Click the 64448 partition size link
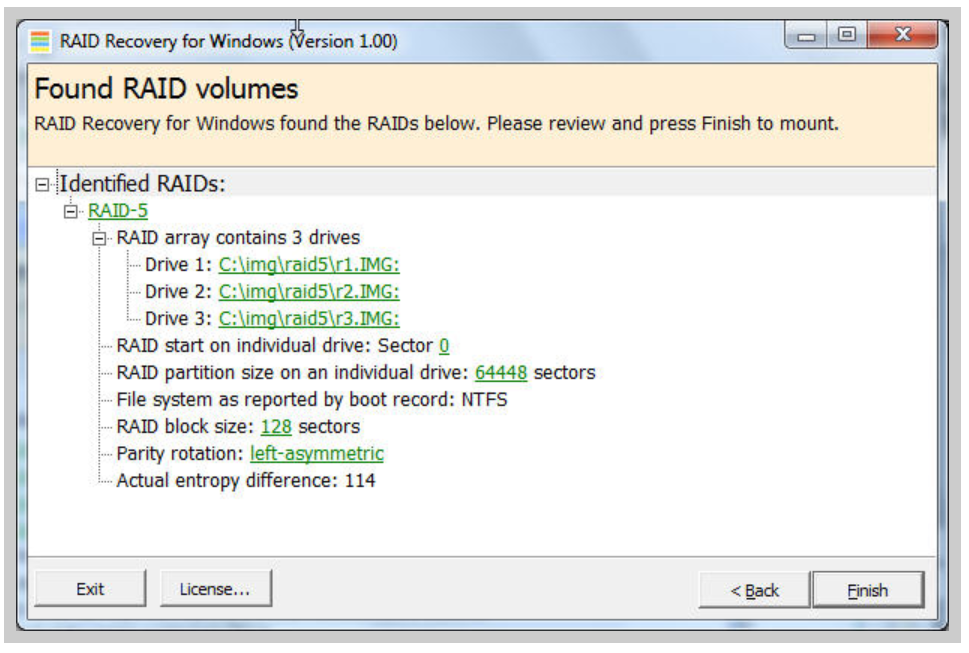The image size is (969, 653). tap(501, 373)
